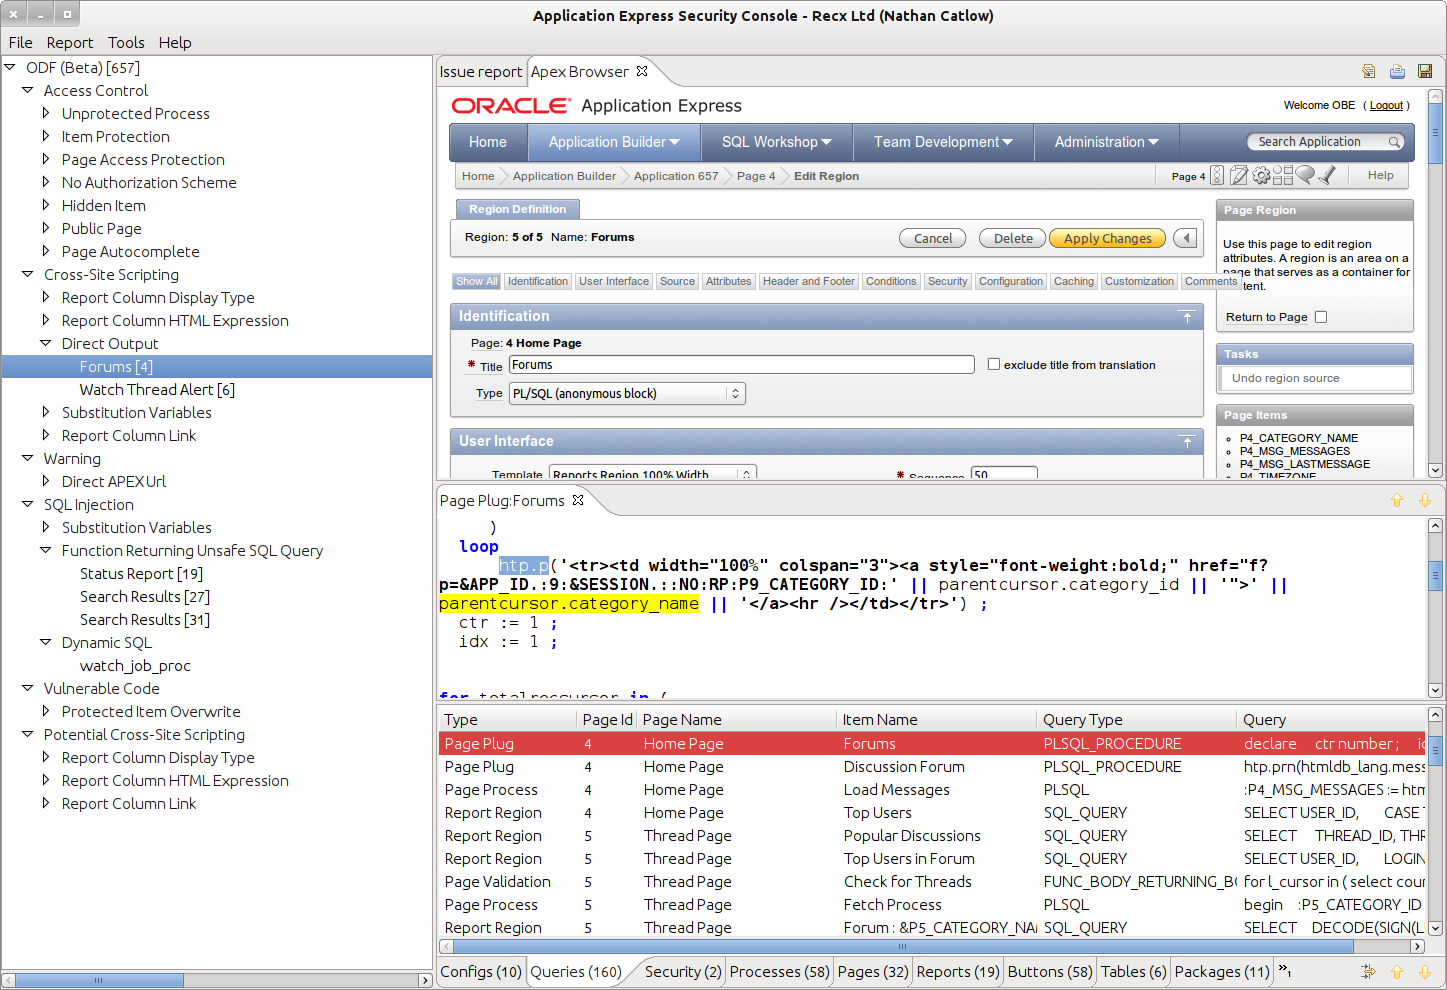Collapse the Direct Output node
This screenshot has width=1447, height=990.
[x=46, y=343]
